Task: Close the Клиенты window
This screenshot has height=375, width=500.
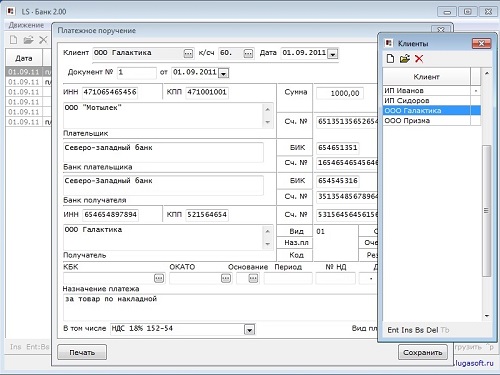Action: click(482, 43)
